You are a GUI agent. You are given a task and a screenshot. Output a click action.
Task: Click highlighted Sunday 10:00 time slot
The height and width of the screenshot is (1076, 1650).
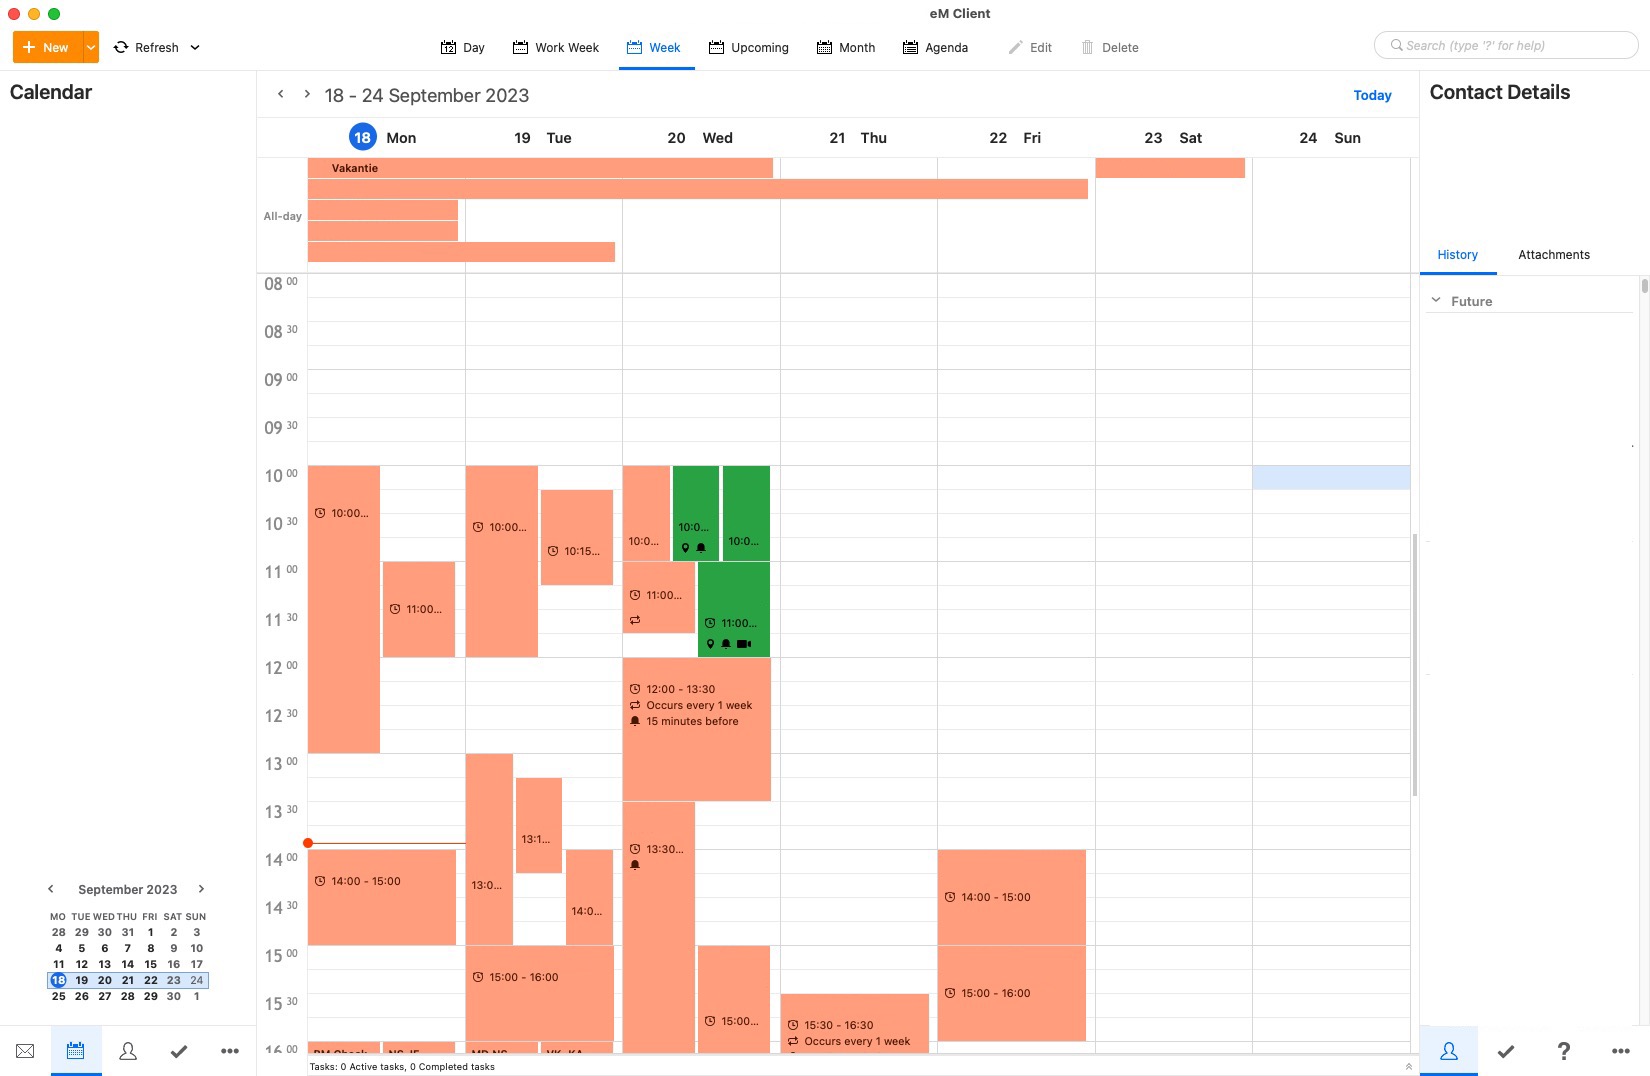(x=1331, y=477)
